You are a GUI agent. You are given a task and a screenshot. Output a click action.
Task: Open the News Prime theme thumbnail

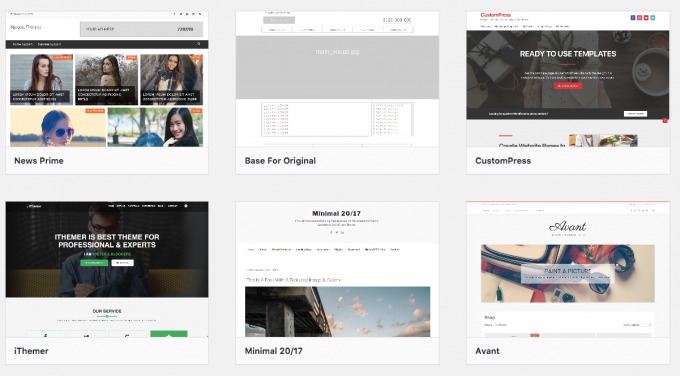coord(107,79)
